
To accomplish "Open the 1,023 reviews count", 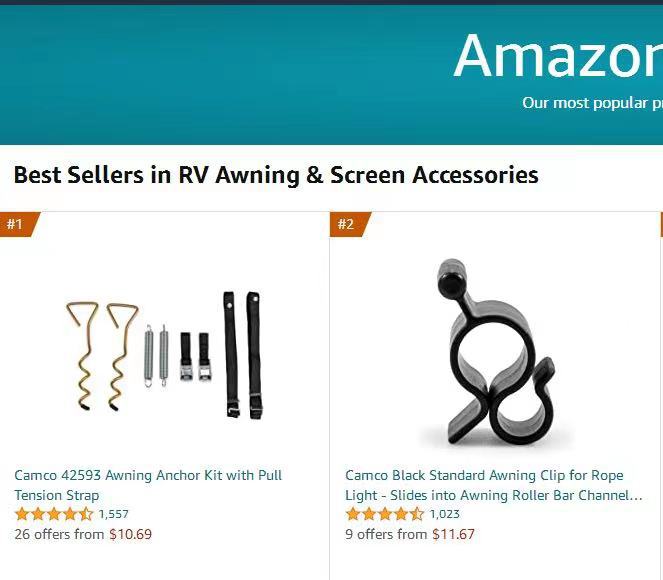I will click(444, 514).
